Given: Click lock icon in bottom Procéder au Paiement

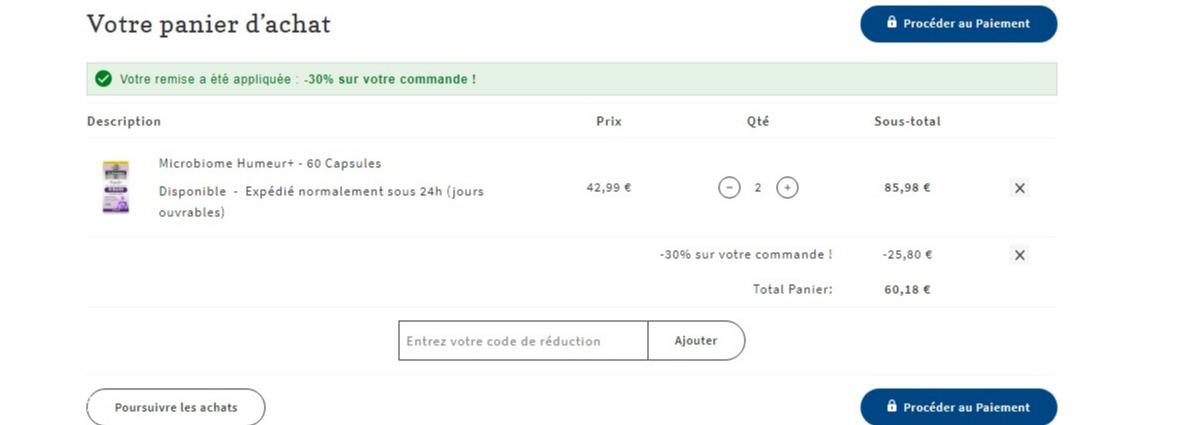Looking at the screenshot, I should (892, 407).
